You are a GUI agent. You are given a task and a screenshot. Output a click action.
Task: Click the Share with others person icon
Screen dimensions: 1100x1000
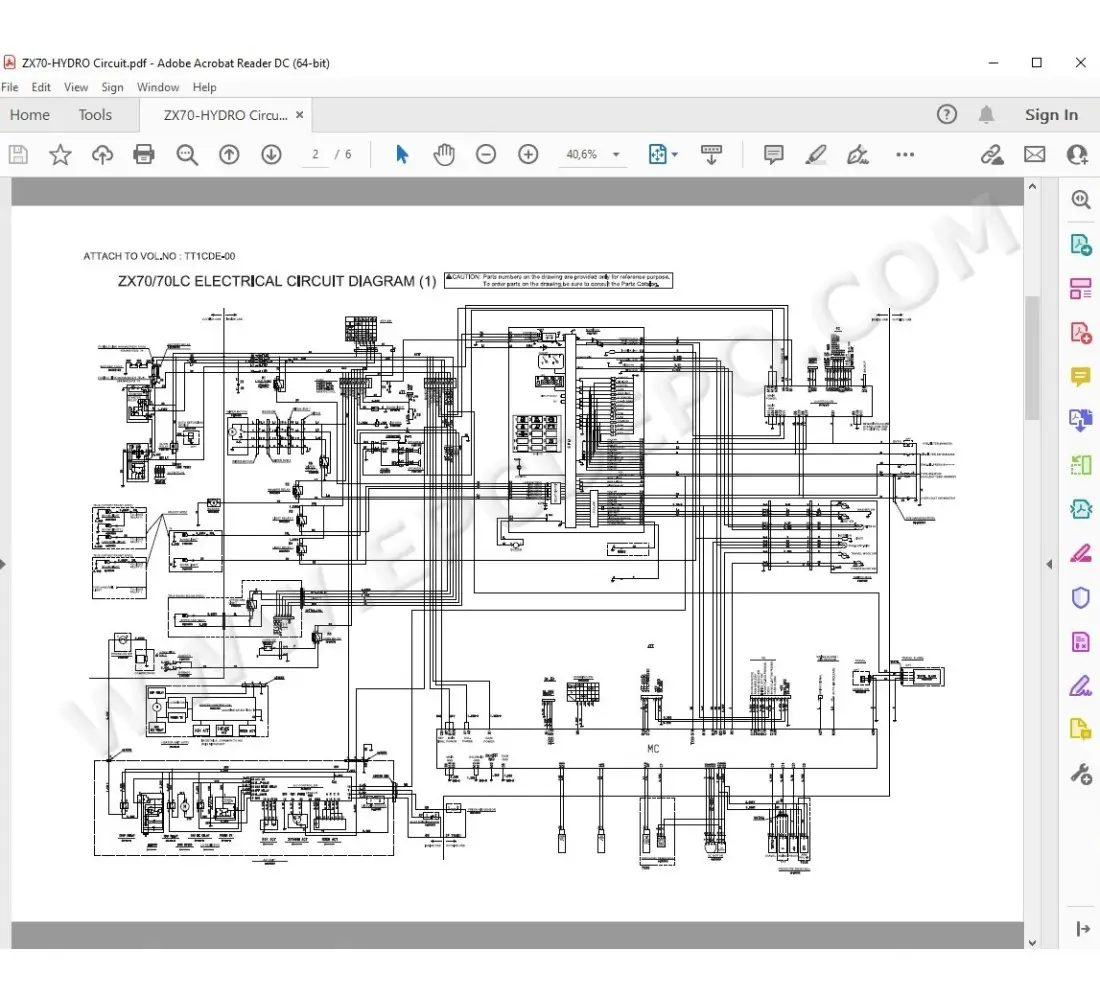pyautogui.click(x=1077, y=154)
